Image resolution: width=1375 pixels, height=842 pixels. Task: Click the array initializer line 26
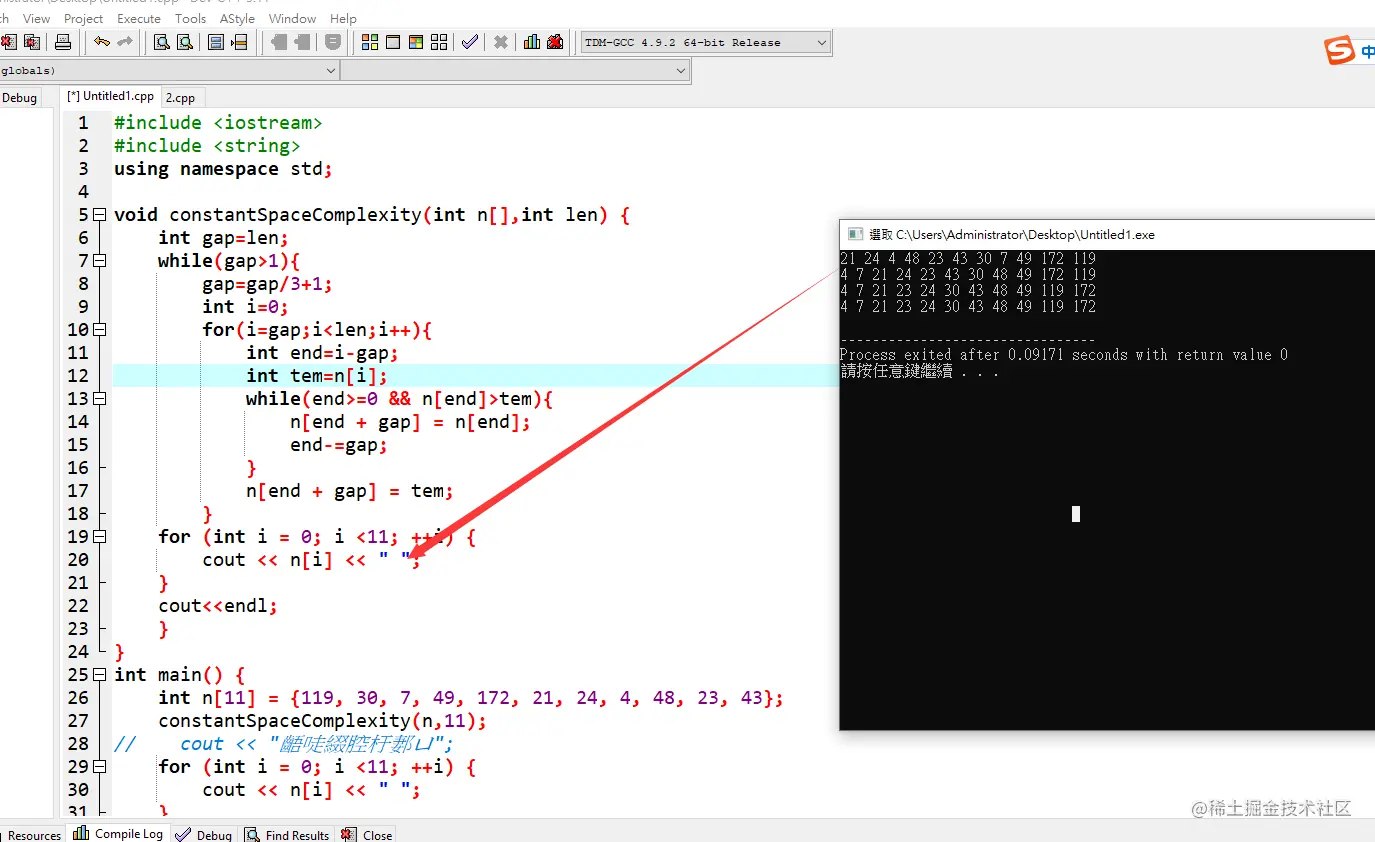point(471,698)
